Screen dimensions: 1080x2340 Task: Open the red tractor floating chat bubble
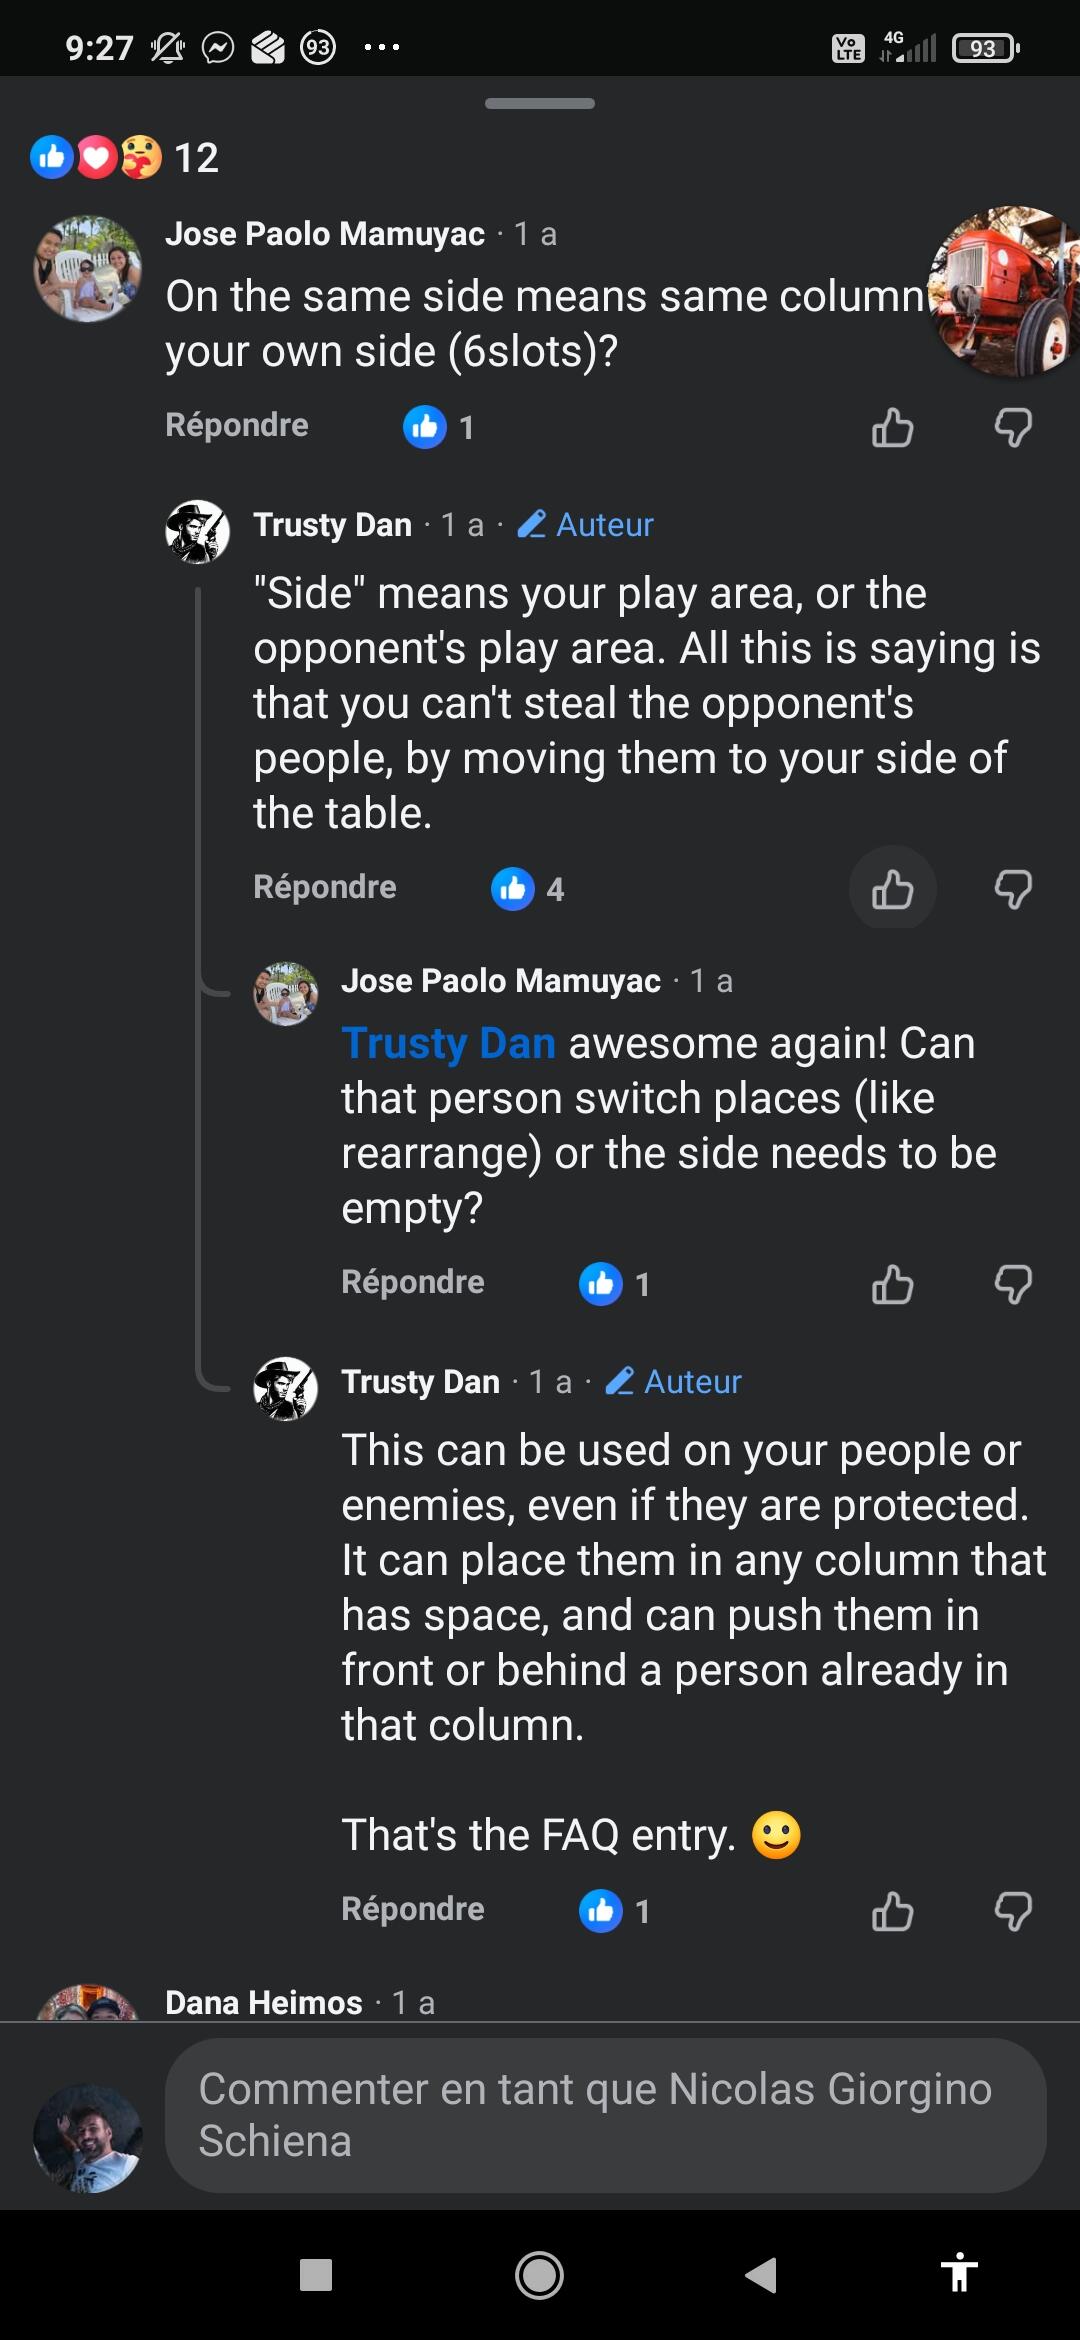[x=1007, y=292]
